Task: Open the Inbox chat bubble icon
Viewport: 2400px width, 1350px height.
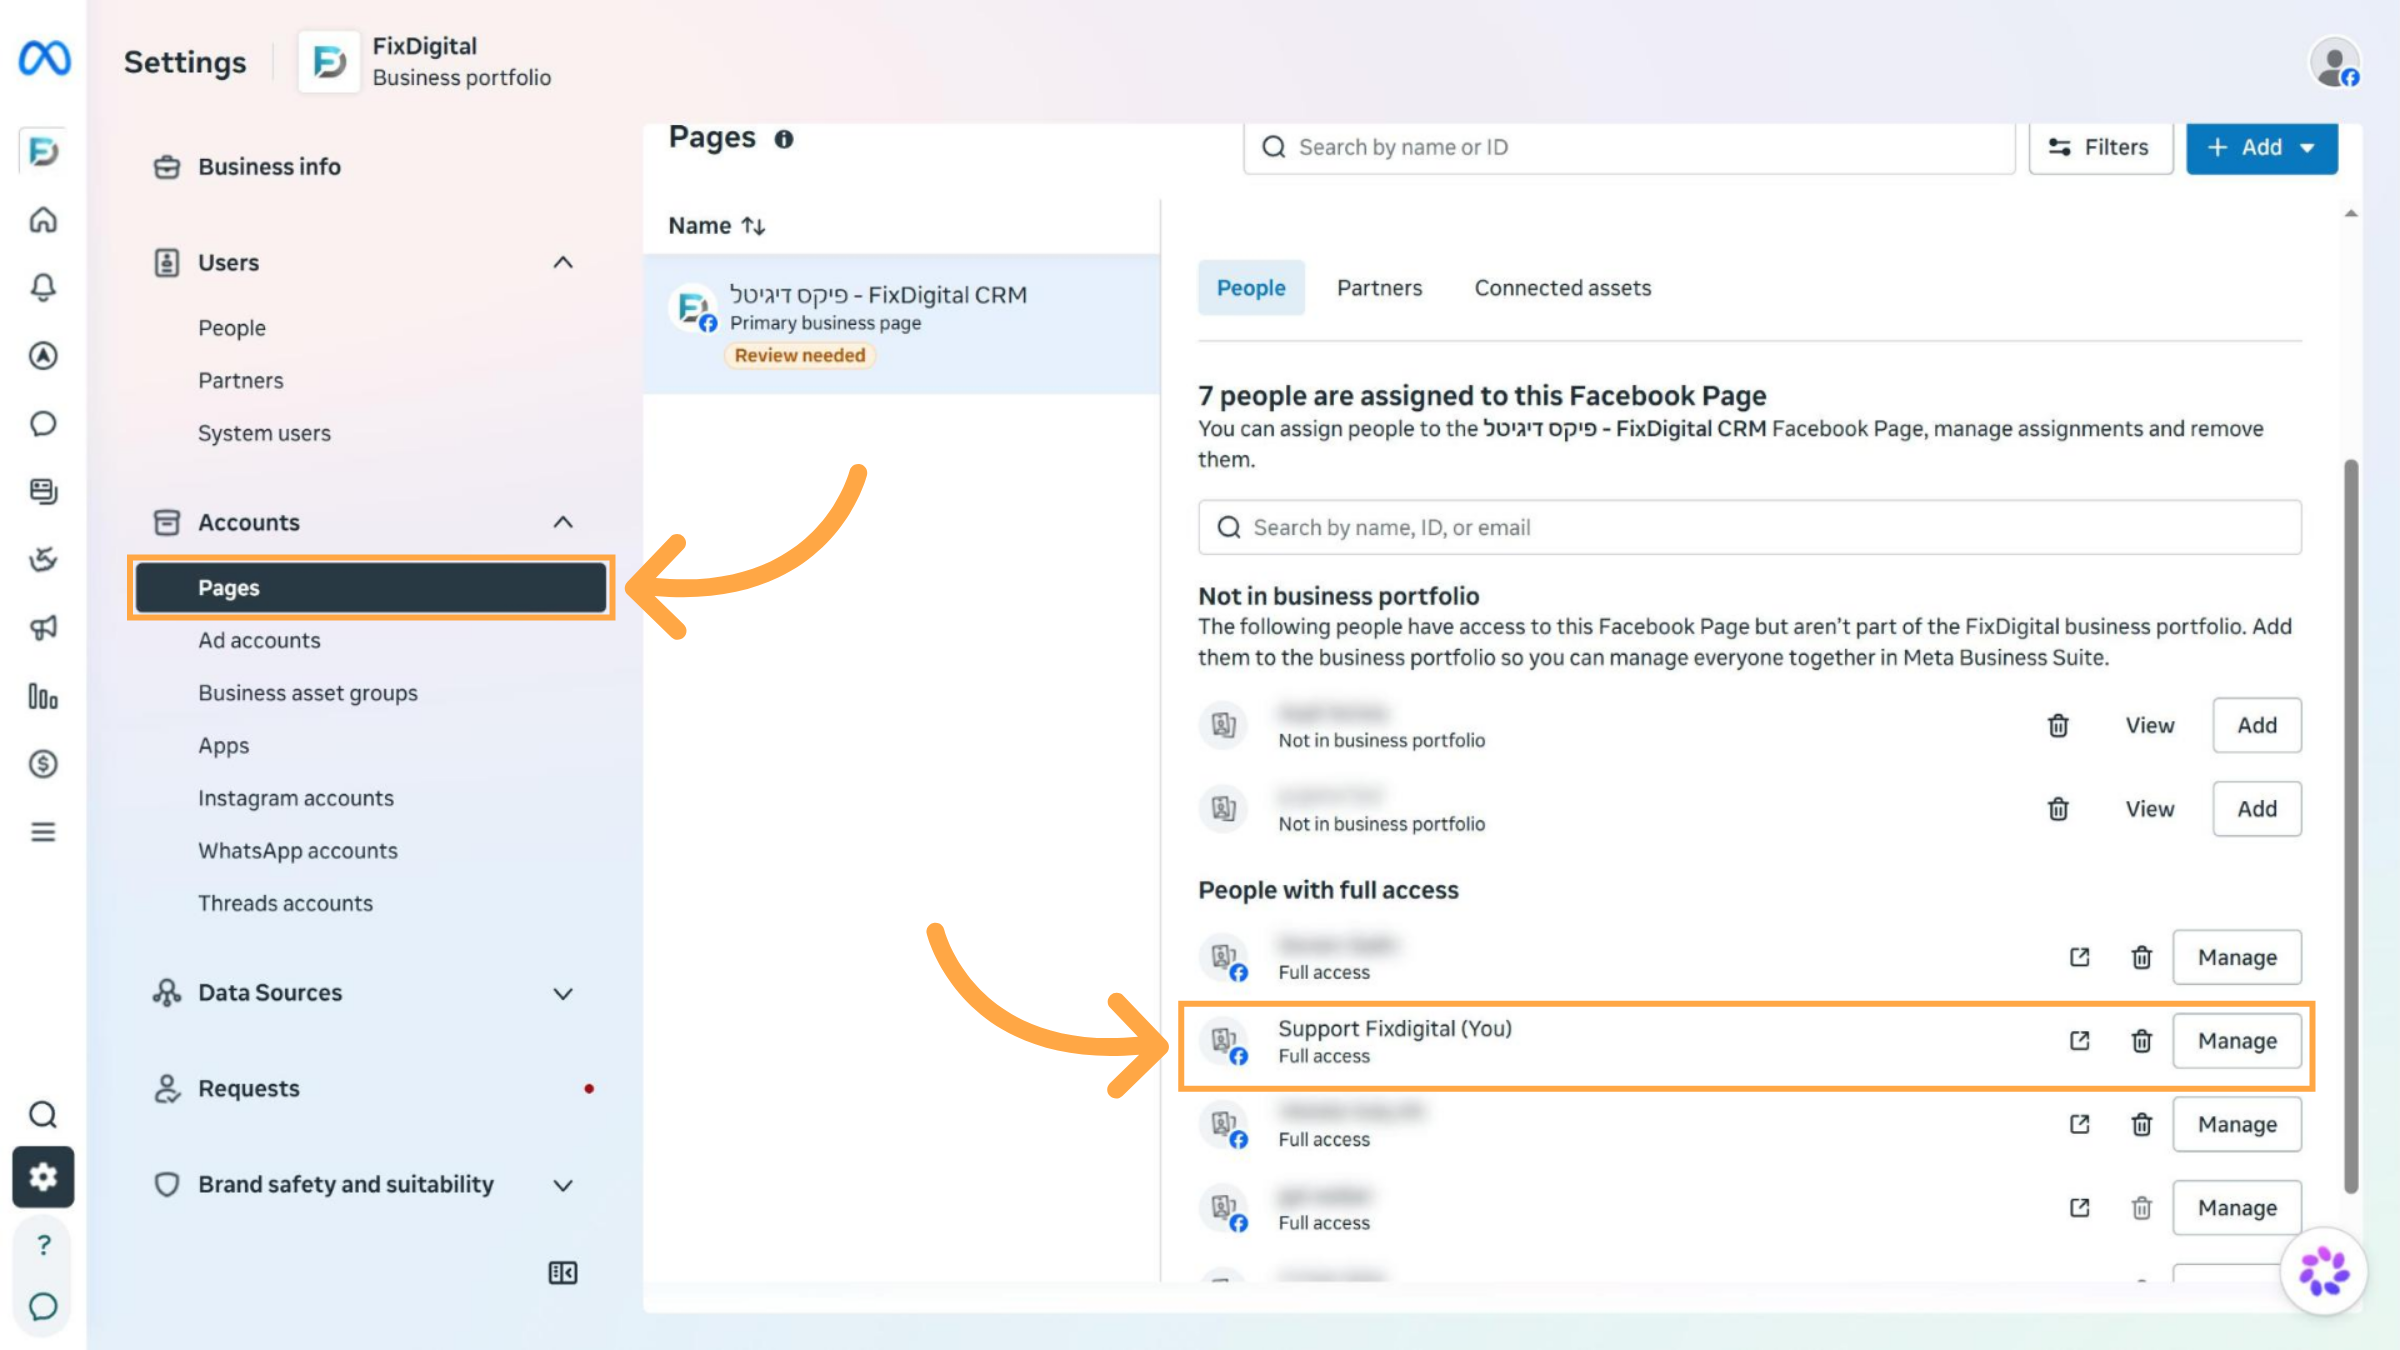Action: tap(43, 424)
